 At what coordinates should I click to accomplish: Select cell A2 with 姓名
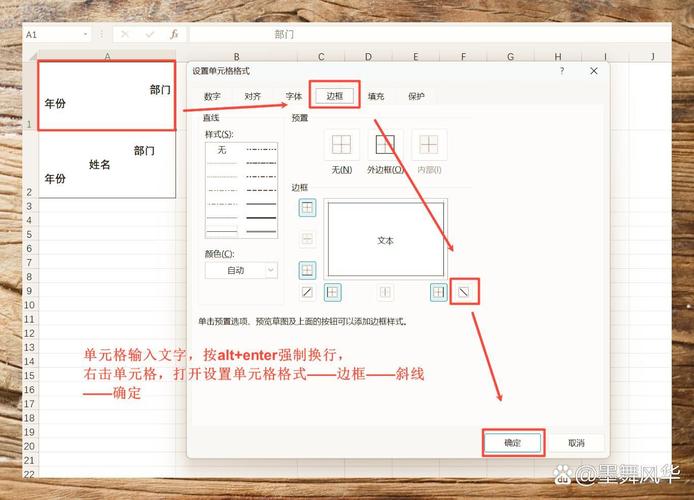point(107,164)
